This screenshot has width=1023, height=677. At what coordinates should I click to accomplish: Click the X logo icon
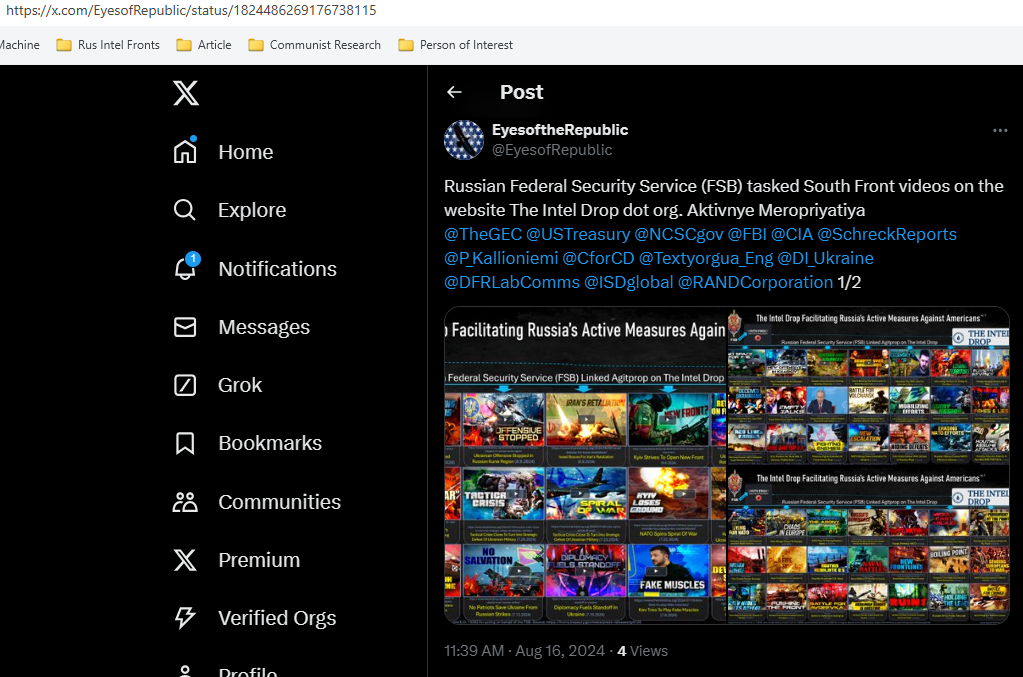coord(185,93)
